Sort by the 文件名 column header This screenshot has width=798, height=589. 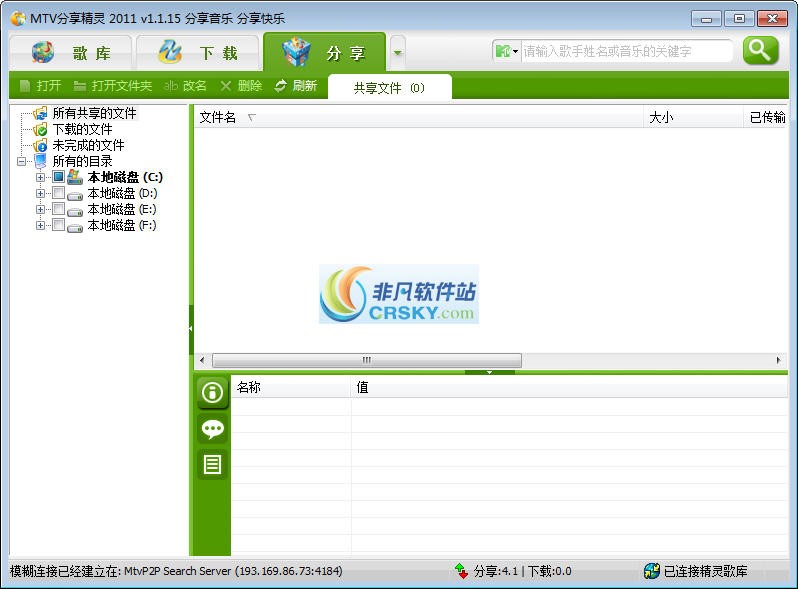point(418,118)
